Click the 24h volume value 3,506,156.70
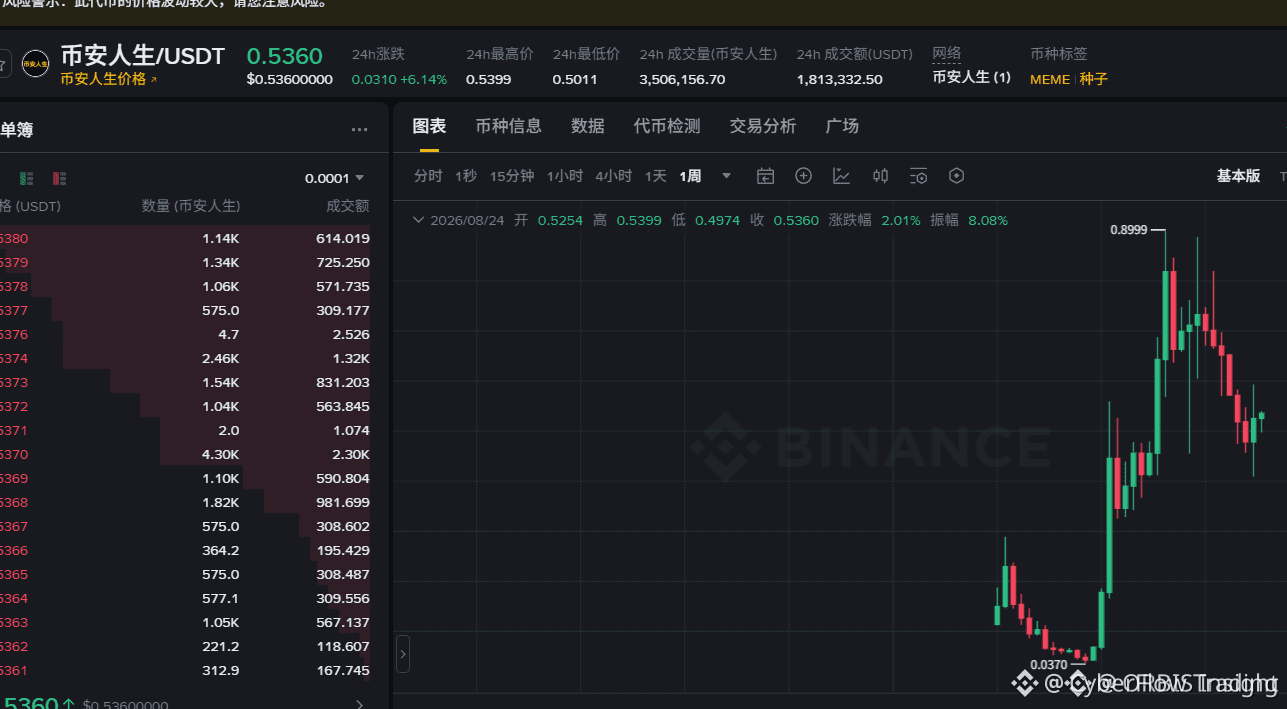The image size is (1287, 709). (x=682, y=79)
